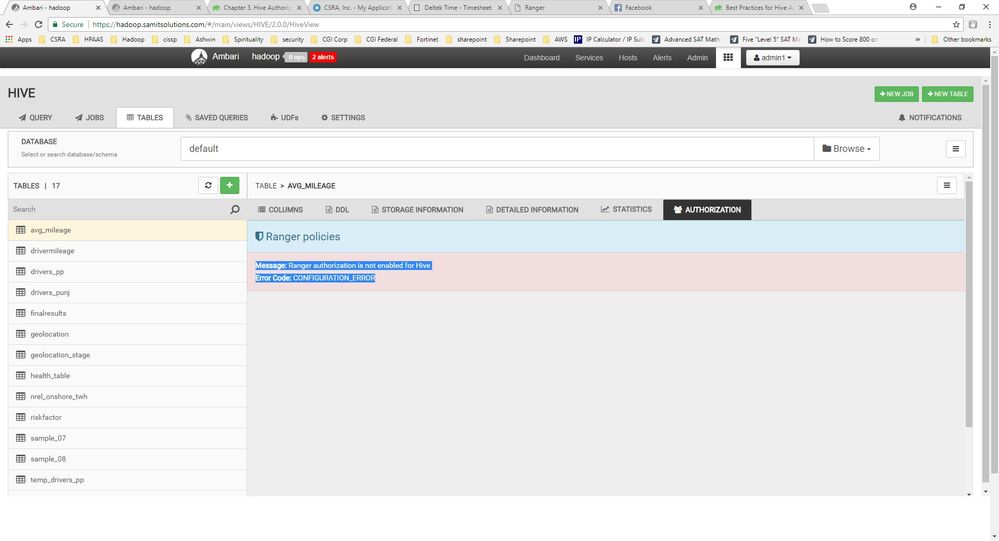
Task: Open Hosts in Ambari nav
Action: [628, 57]
